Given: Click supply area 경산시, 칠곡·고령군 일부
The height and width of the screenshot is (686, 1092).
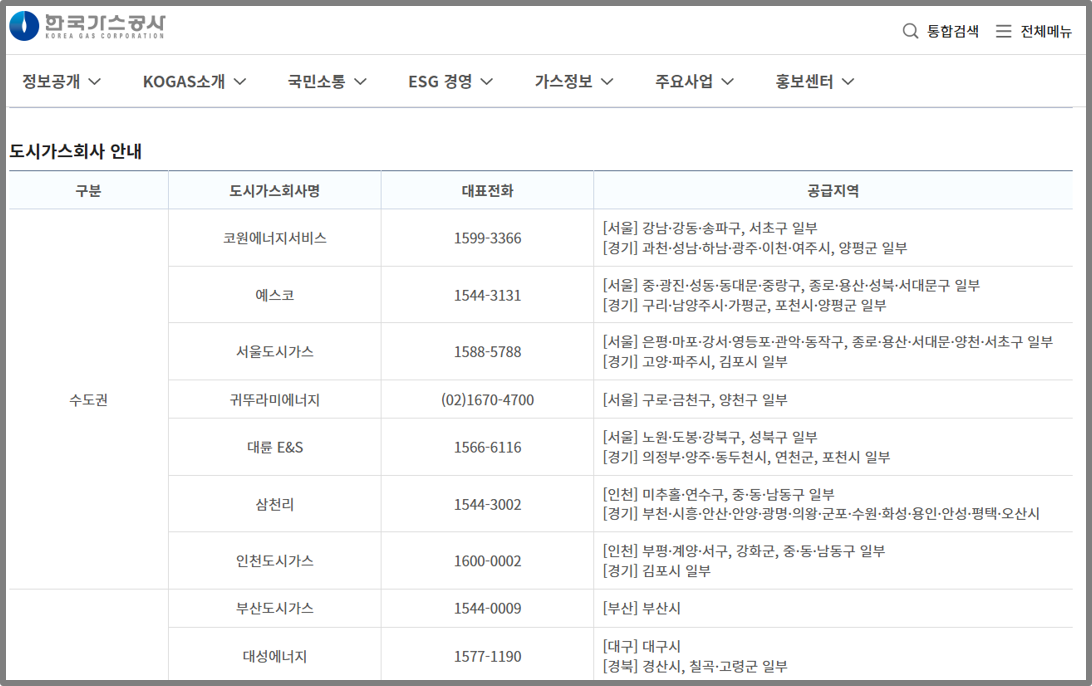Looking at the screenshot, I should 715,666.
